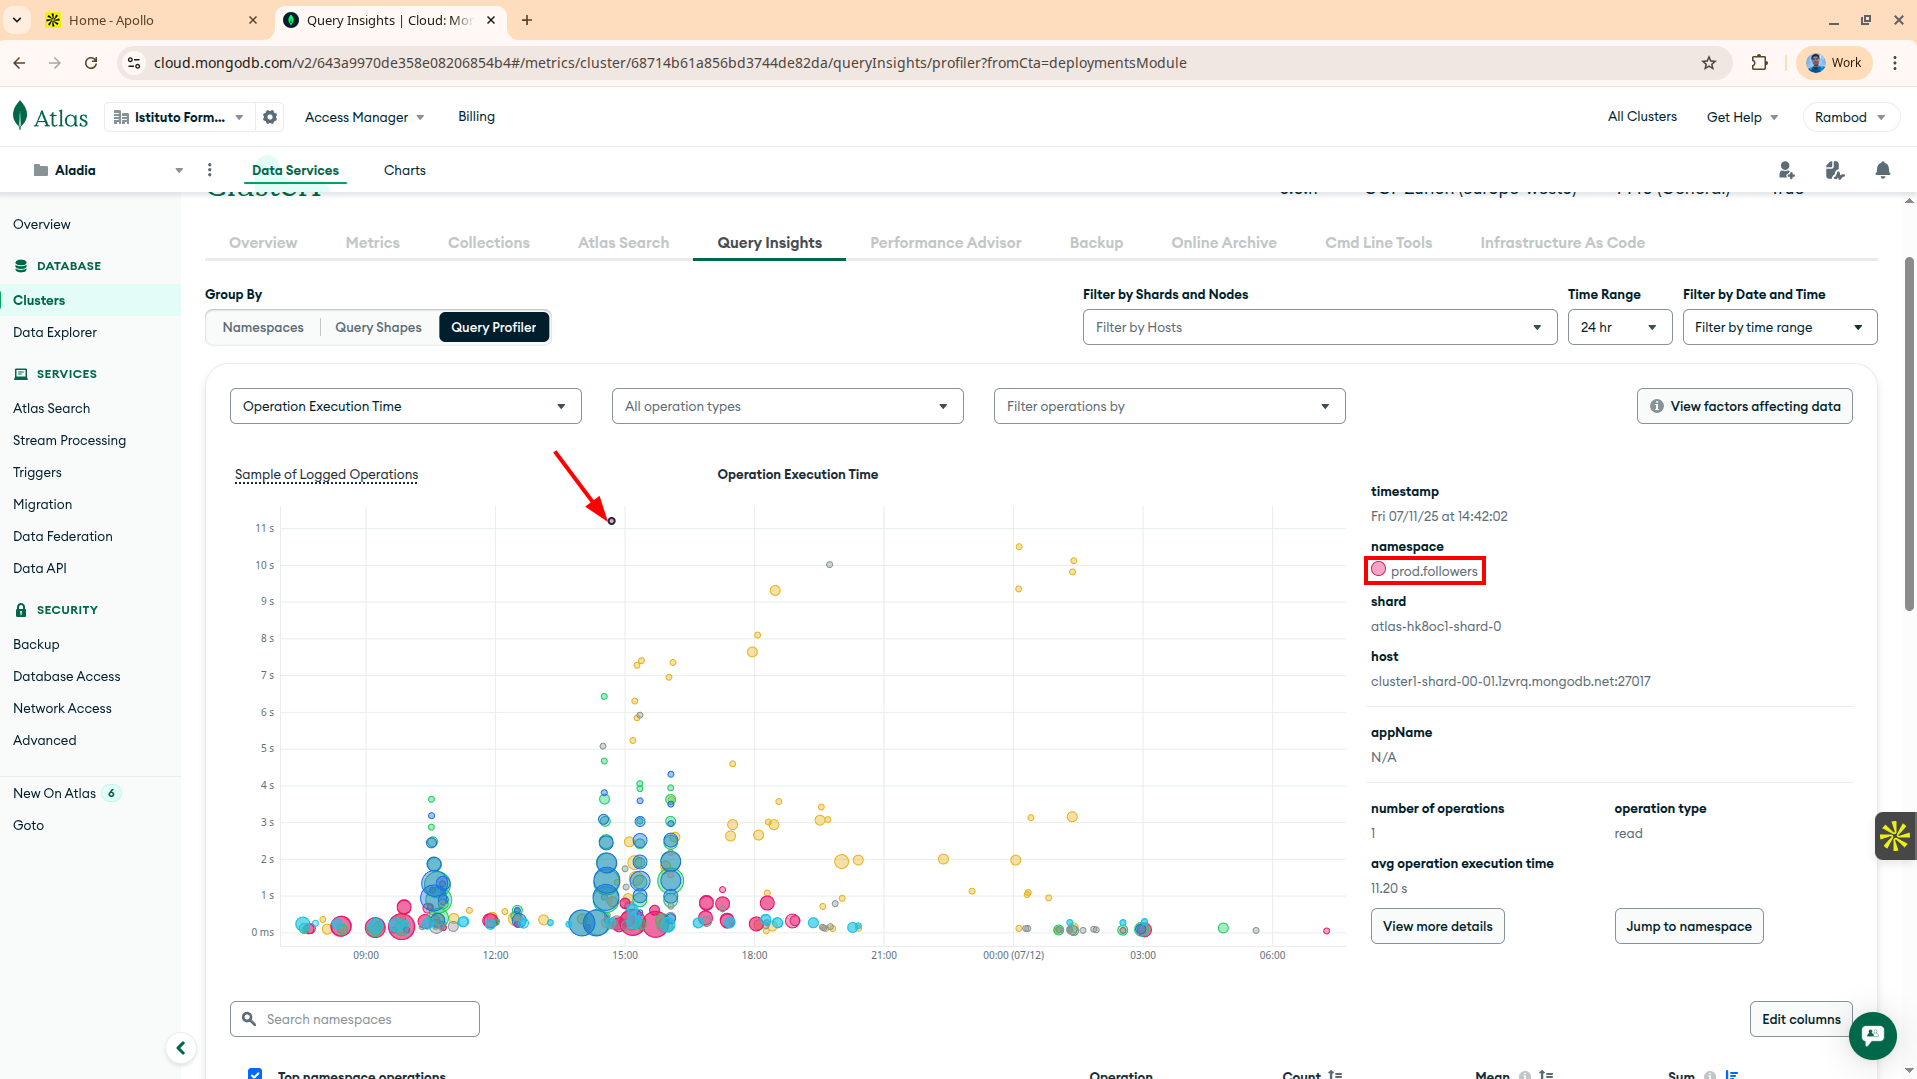This screenshot has height=1079, width=1917.
Task: Click the Search namespaces field
Action: (x=354, y=1019)
